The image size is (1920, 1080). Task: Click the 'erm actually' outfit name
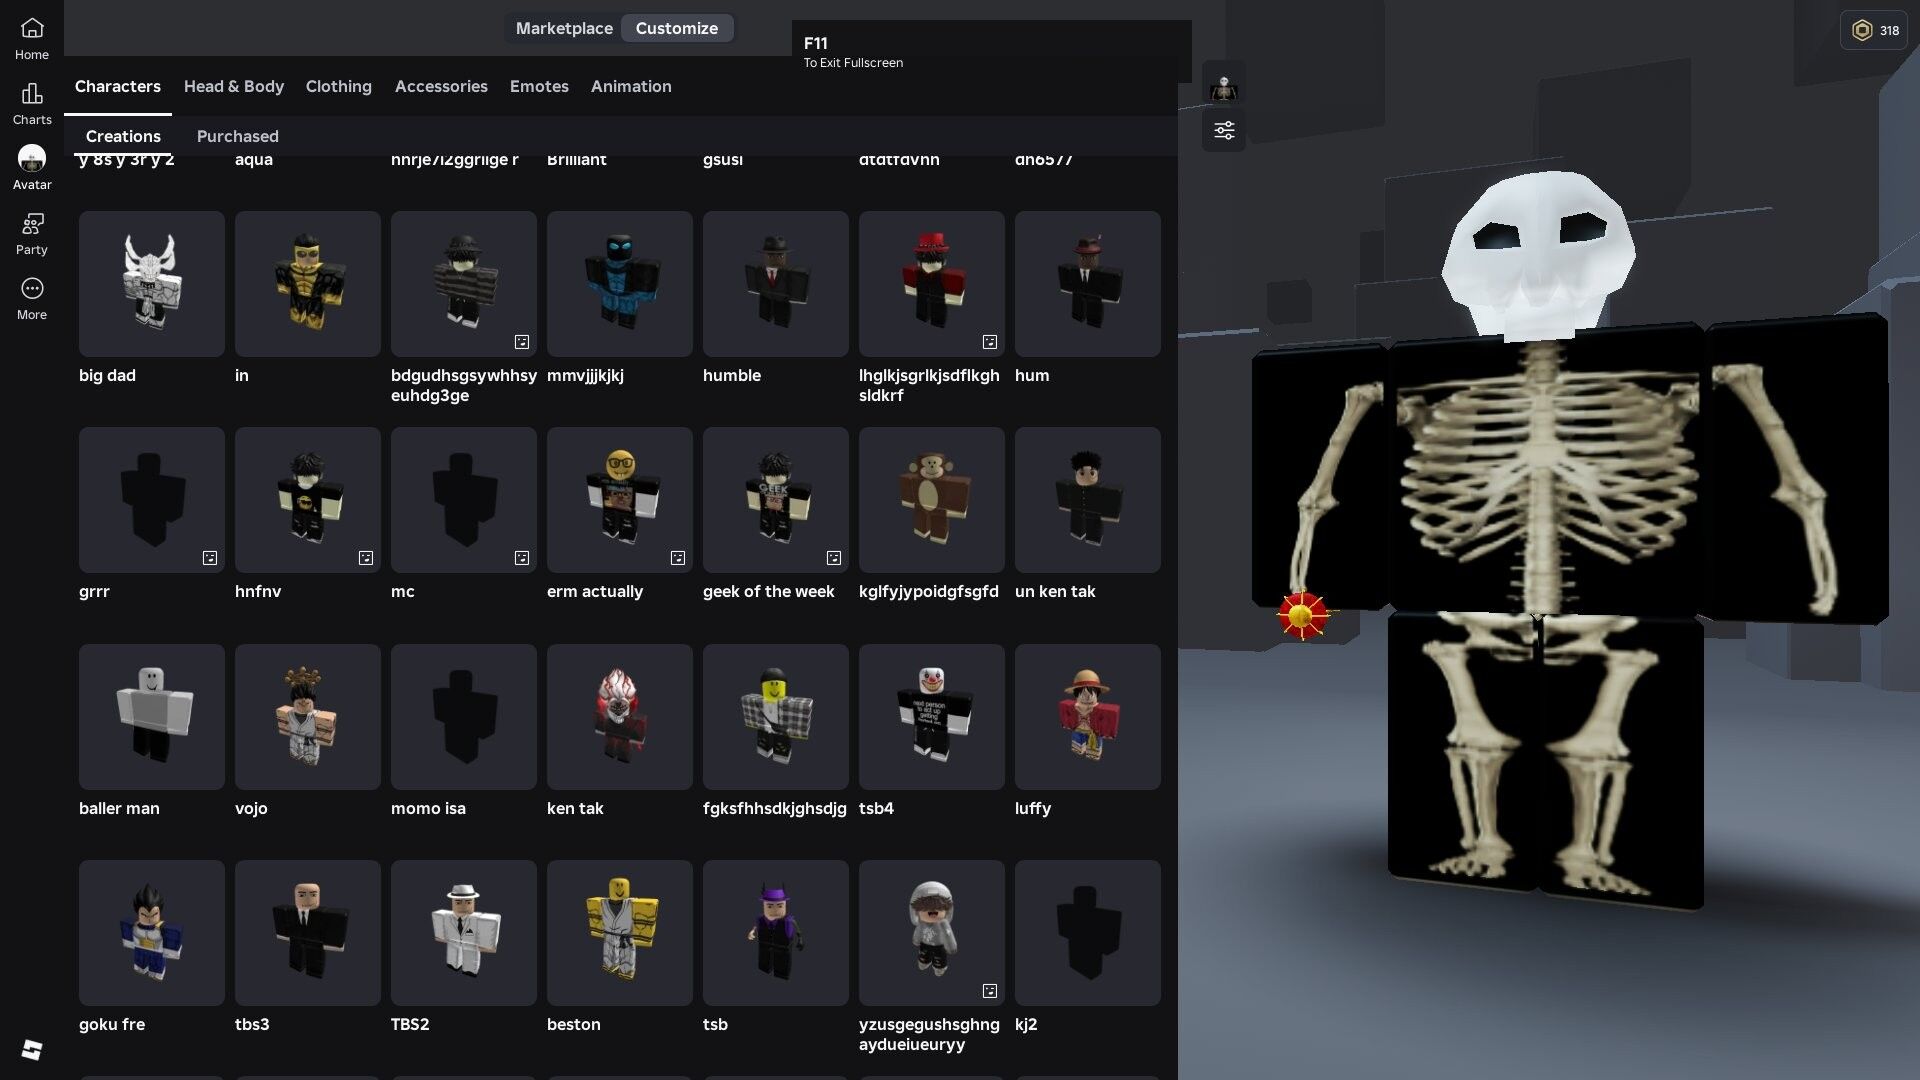(595, 591)
